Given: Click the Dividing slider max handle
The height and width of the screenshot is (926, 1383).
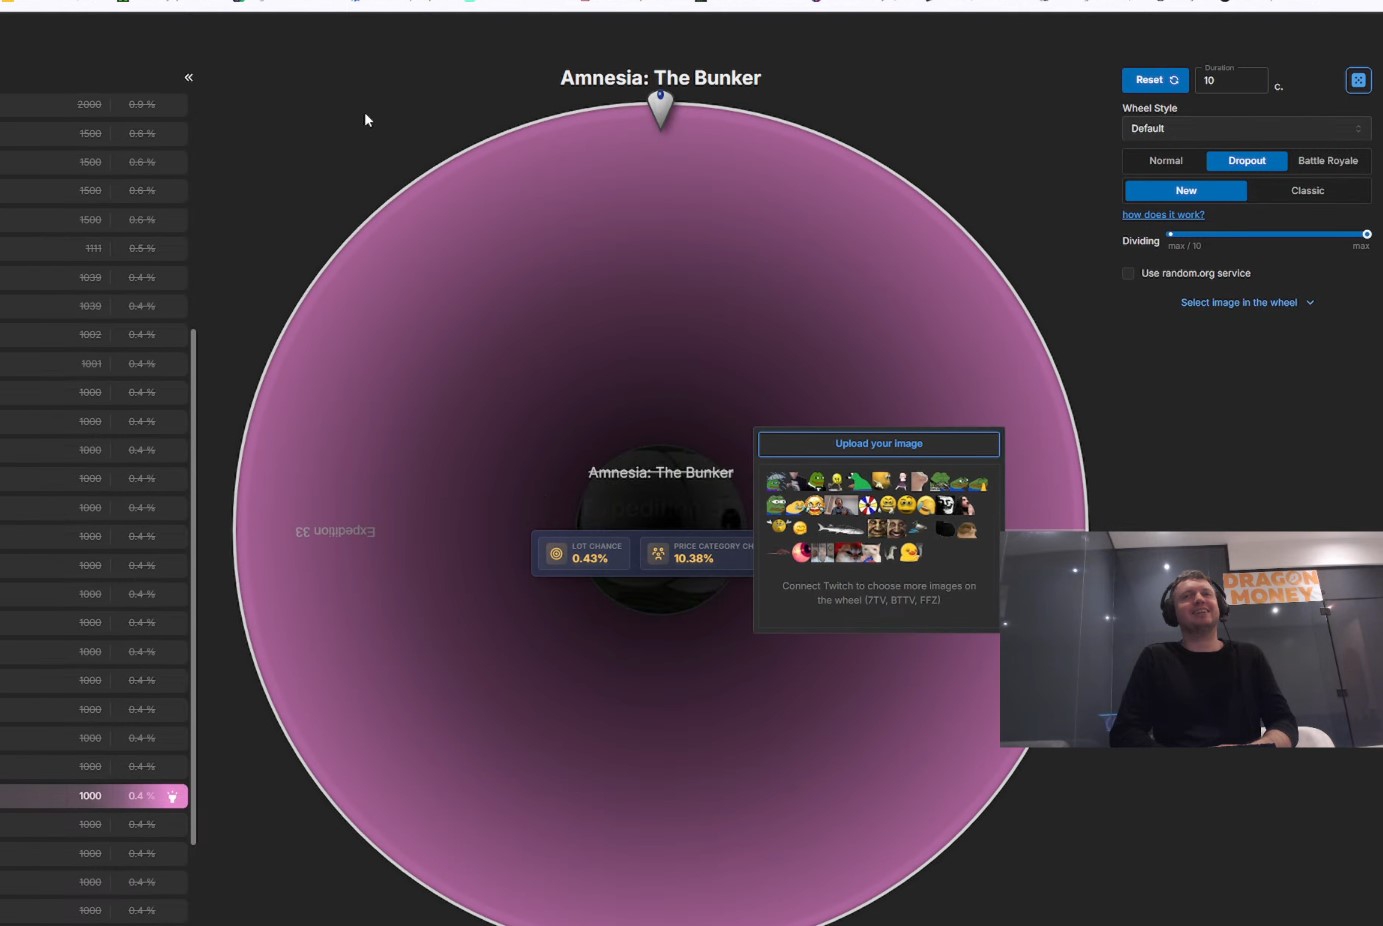Looking at the screenshot, I should [1367, 234].
